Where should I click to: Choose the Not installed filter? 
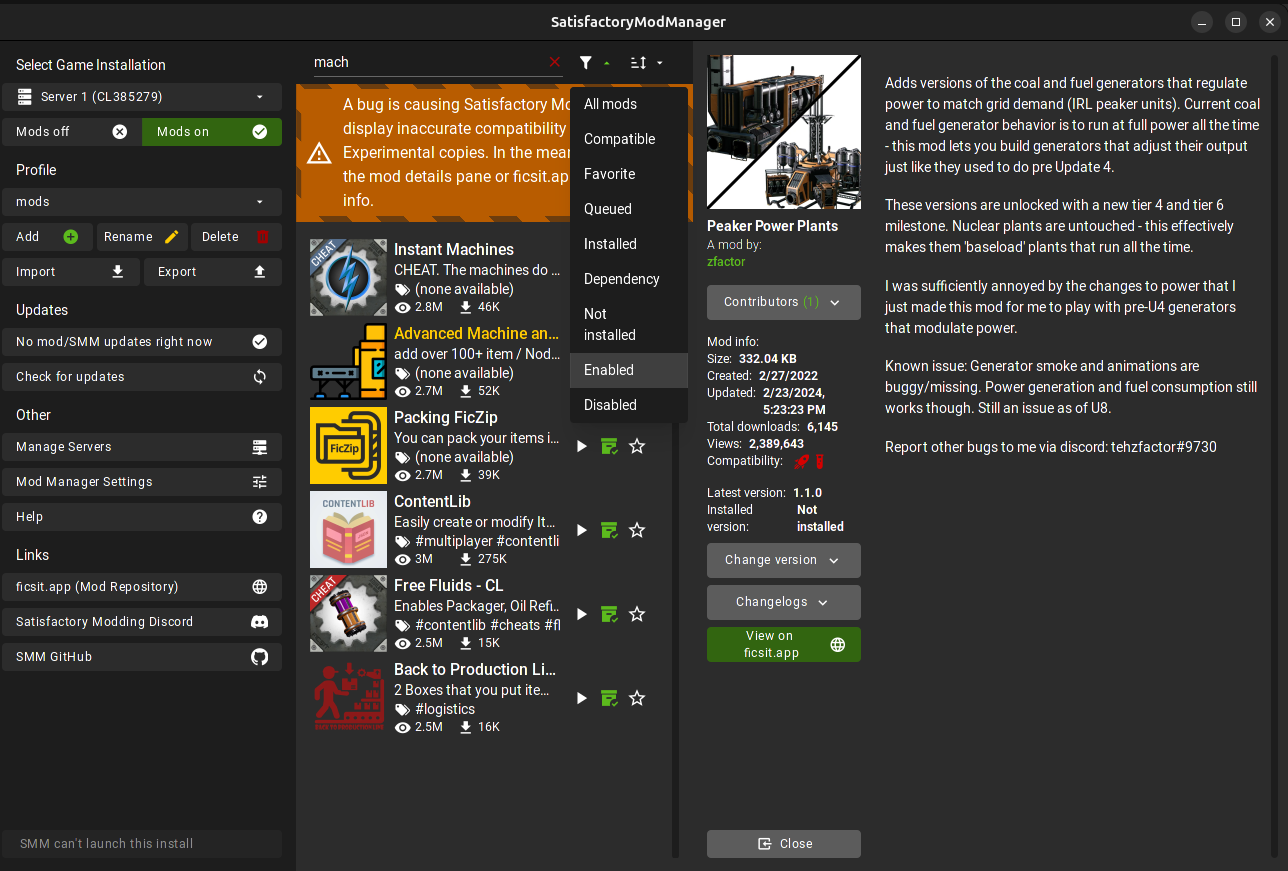[x=629, y=325]
